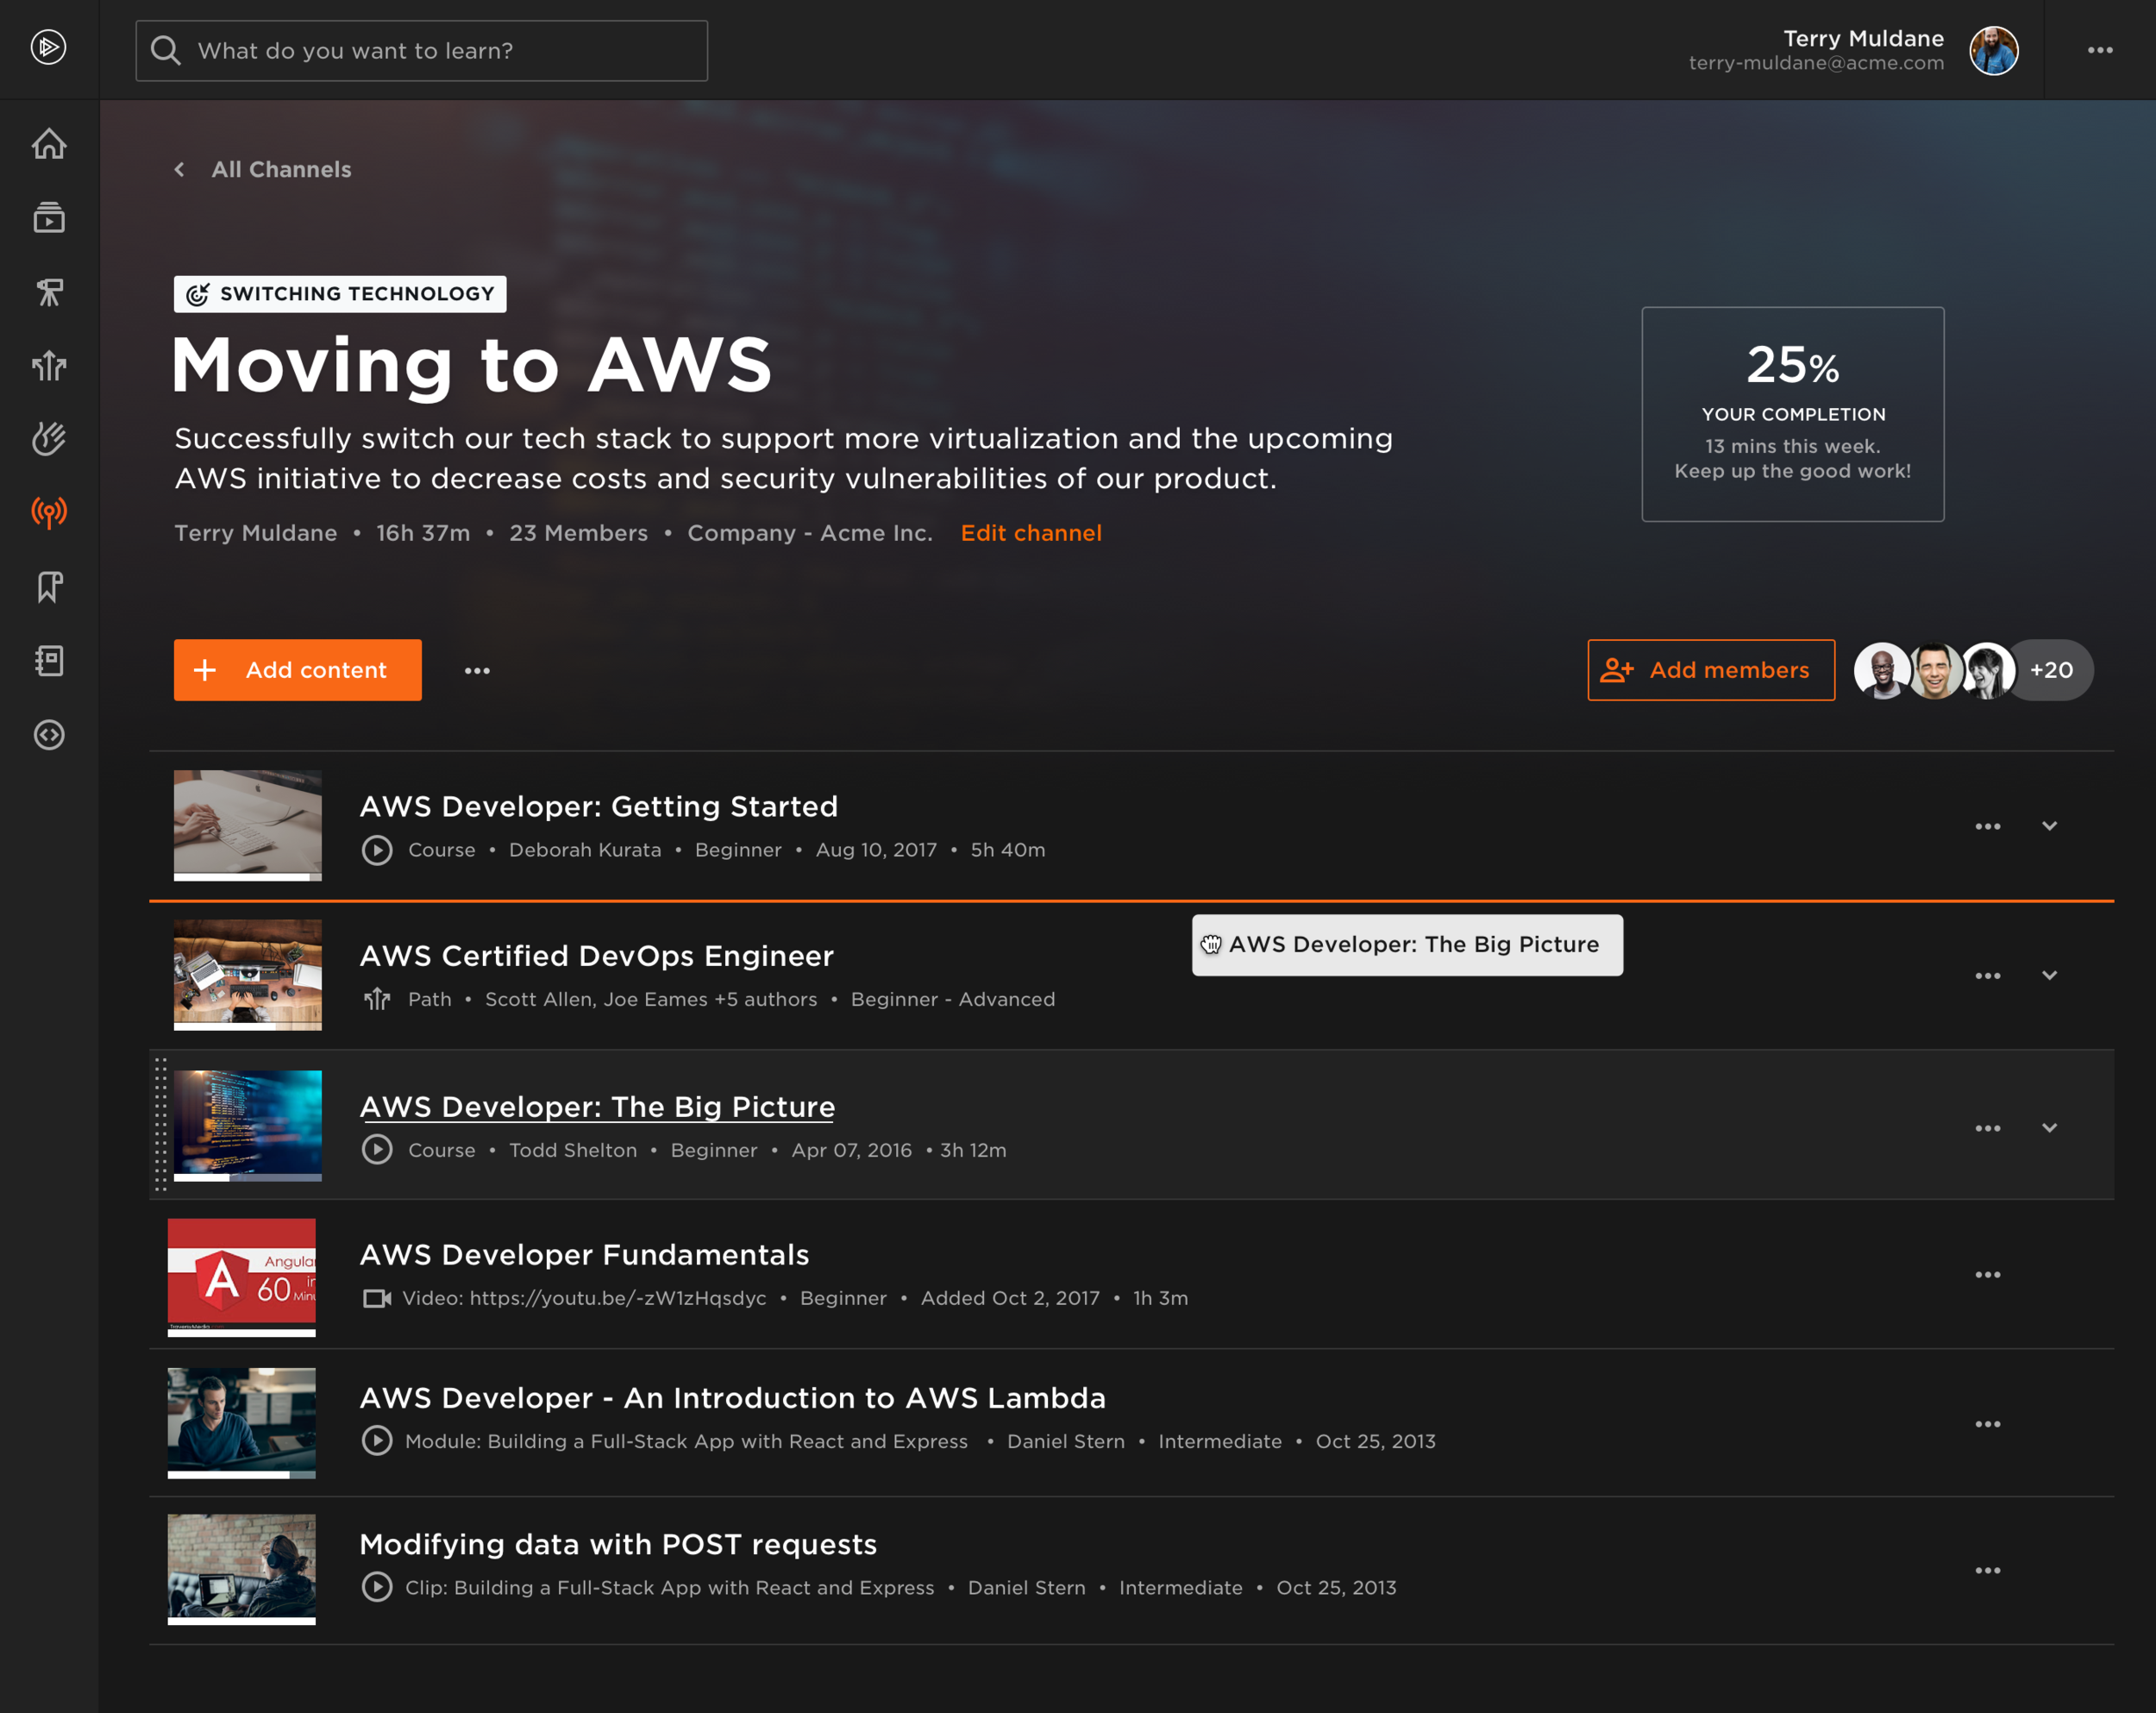Open Skill assessments telescope icon in sidebar
2156x1713 pixels.
49,292
